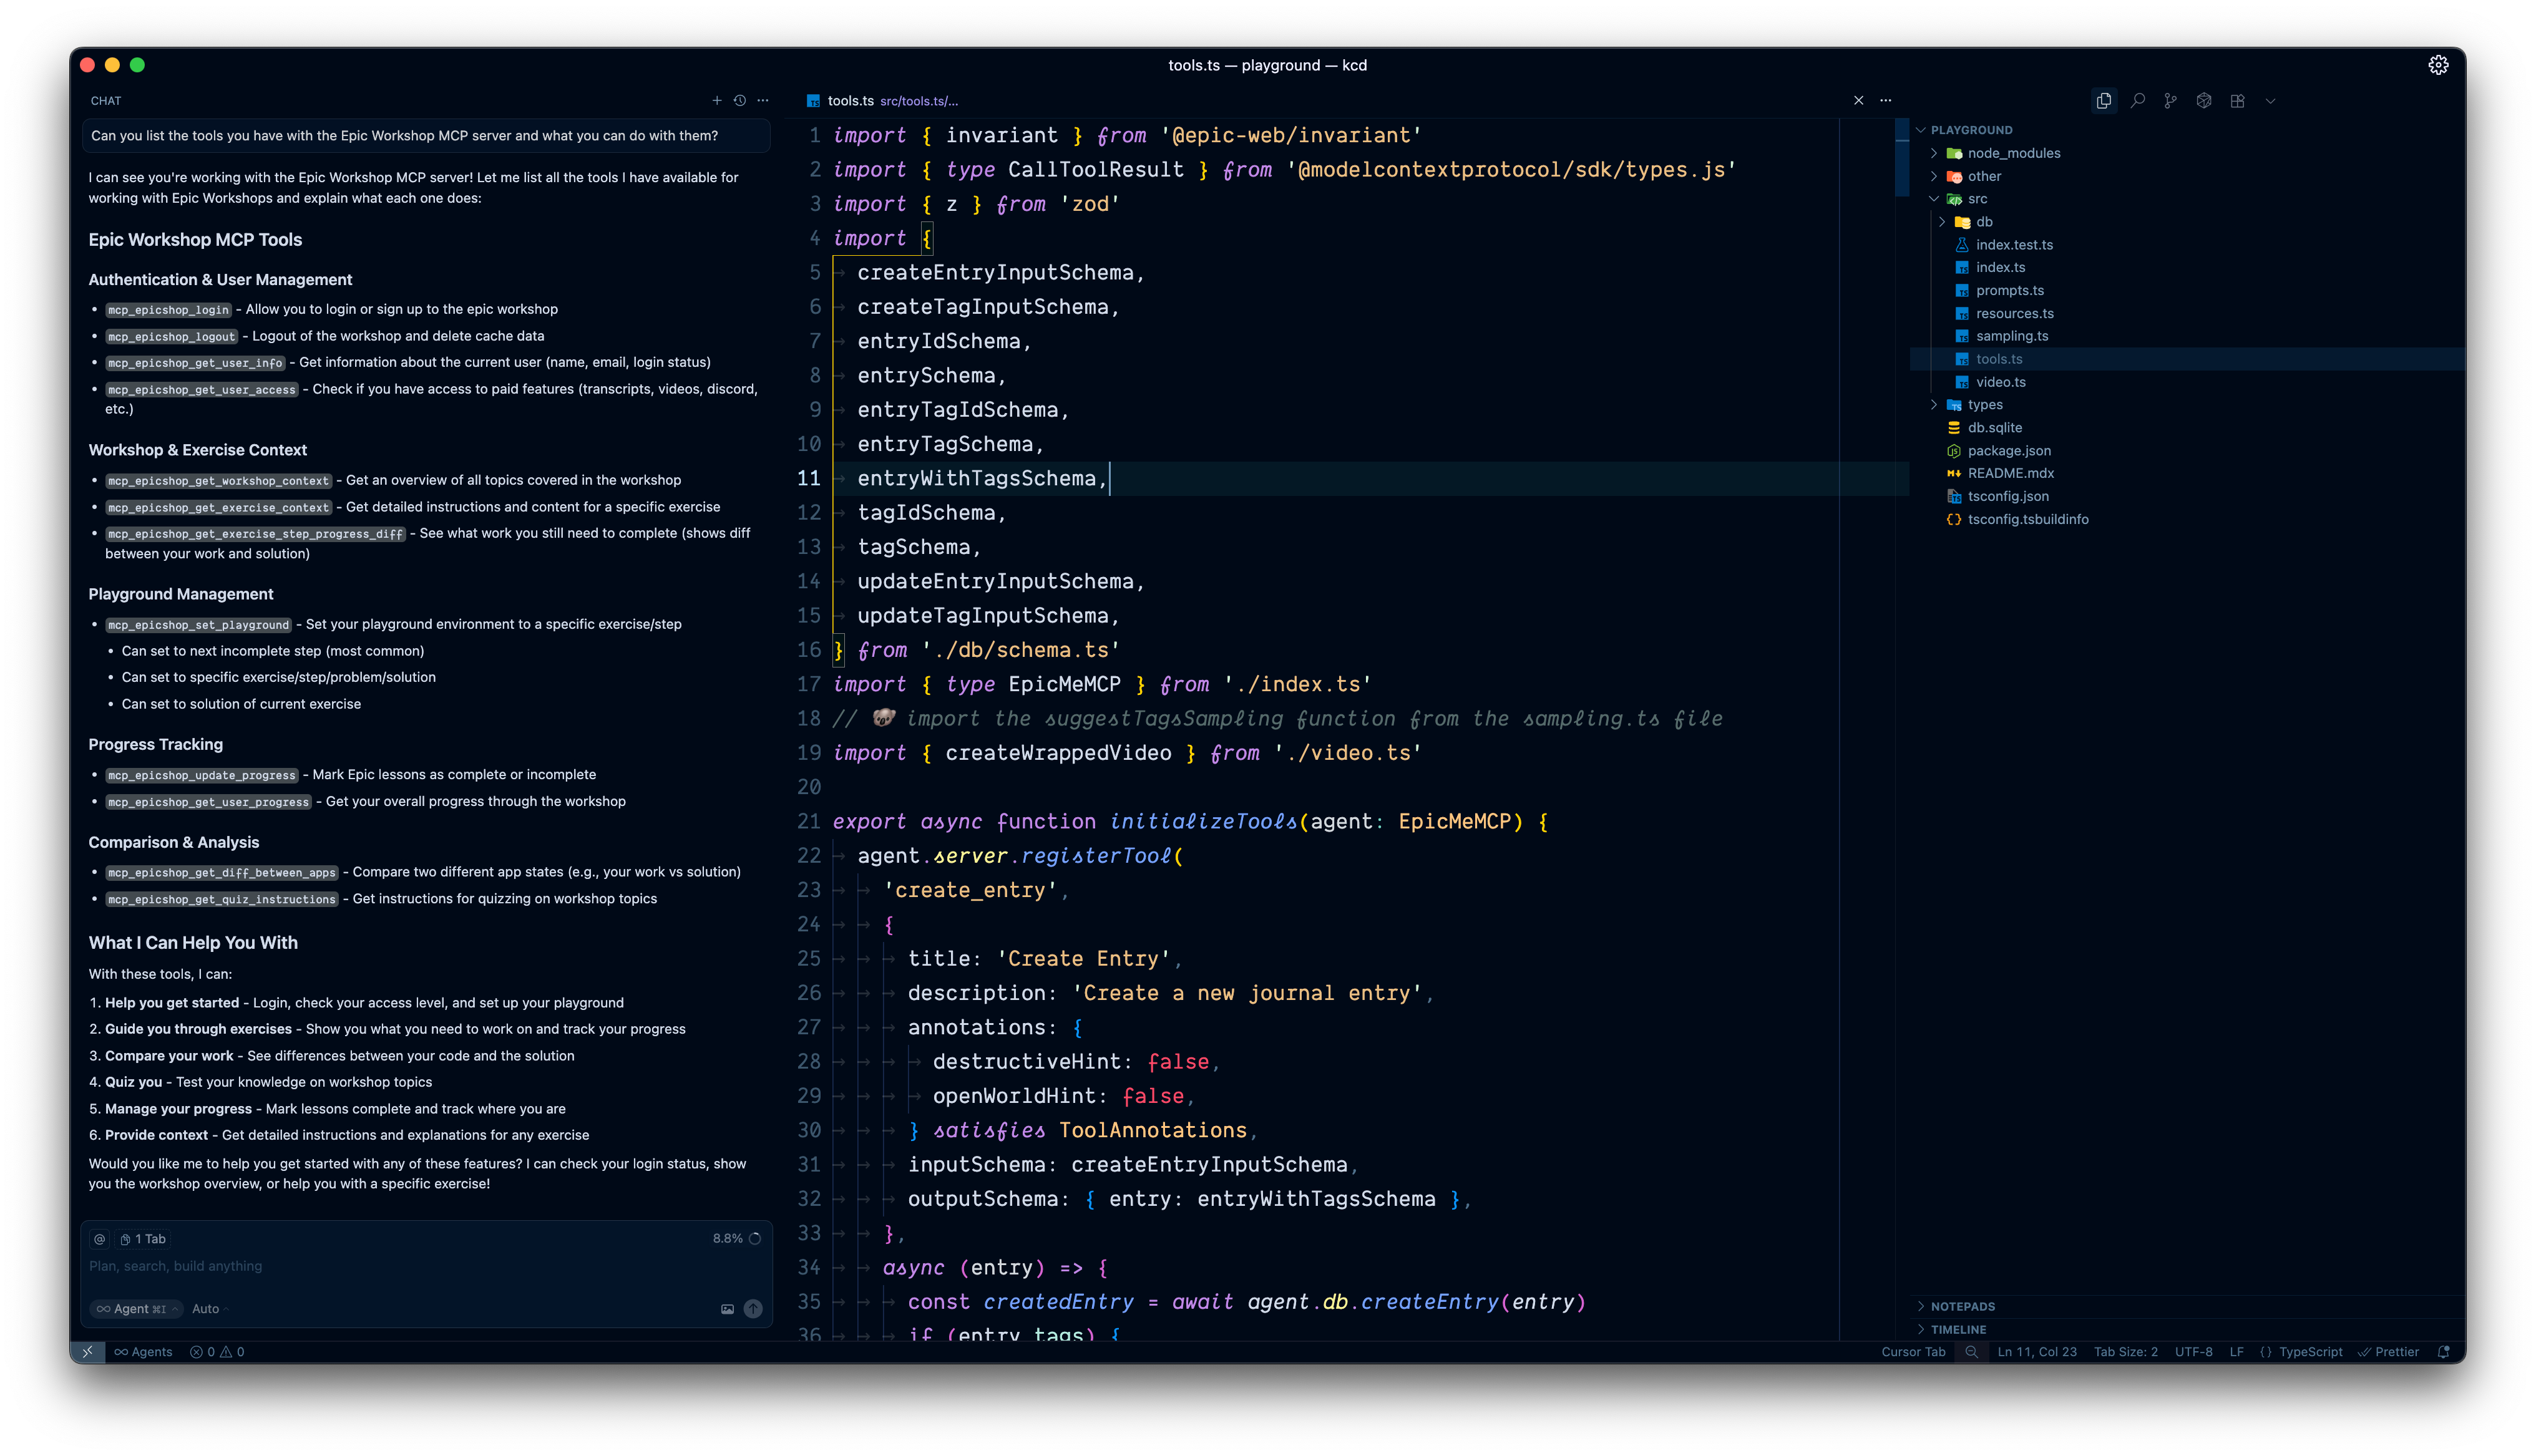Click LF end-of-line selector

[2237, 1352]
